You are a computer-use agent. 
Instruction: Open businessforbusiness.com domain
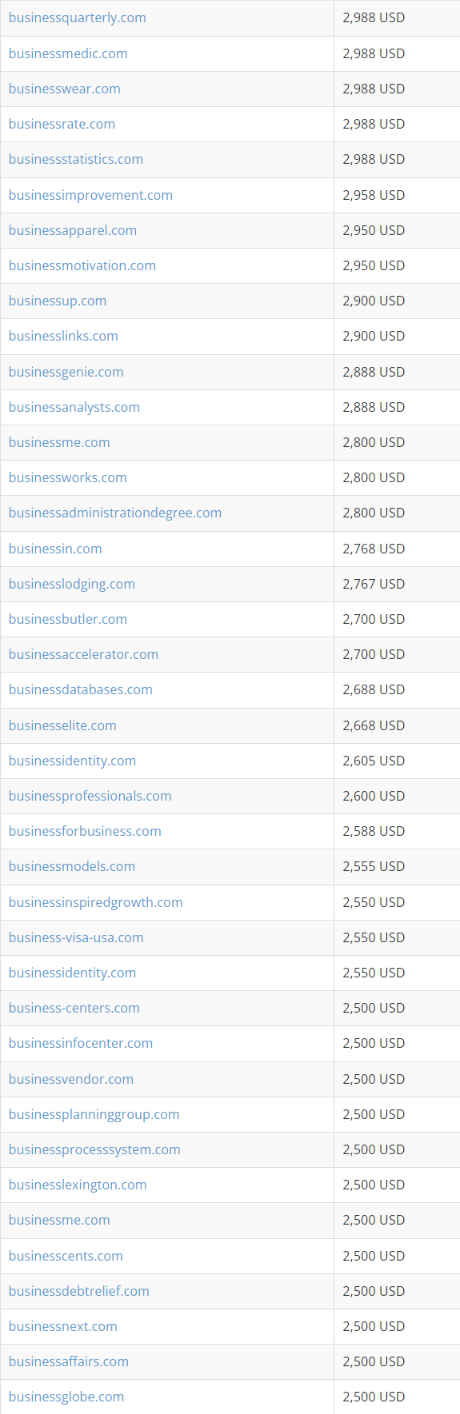tap(85, 831)
